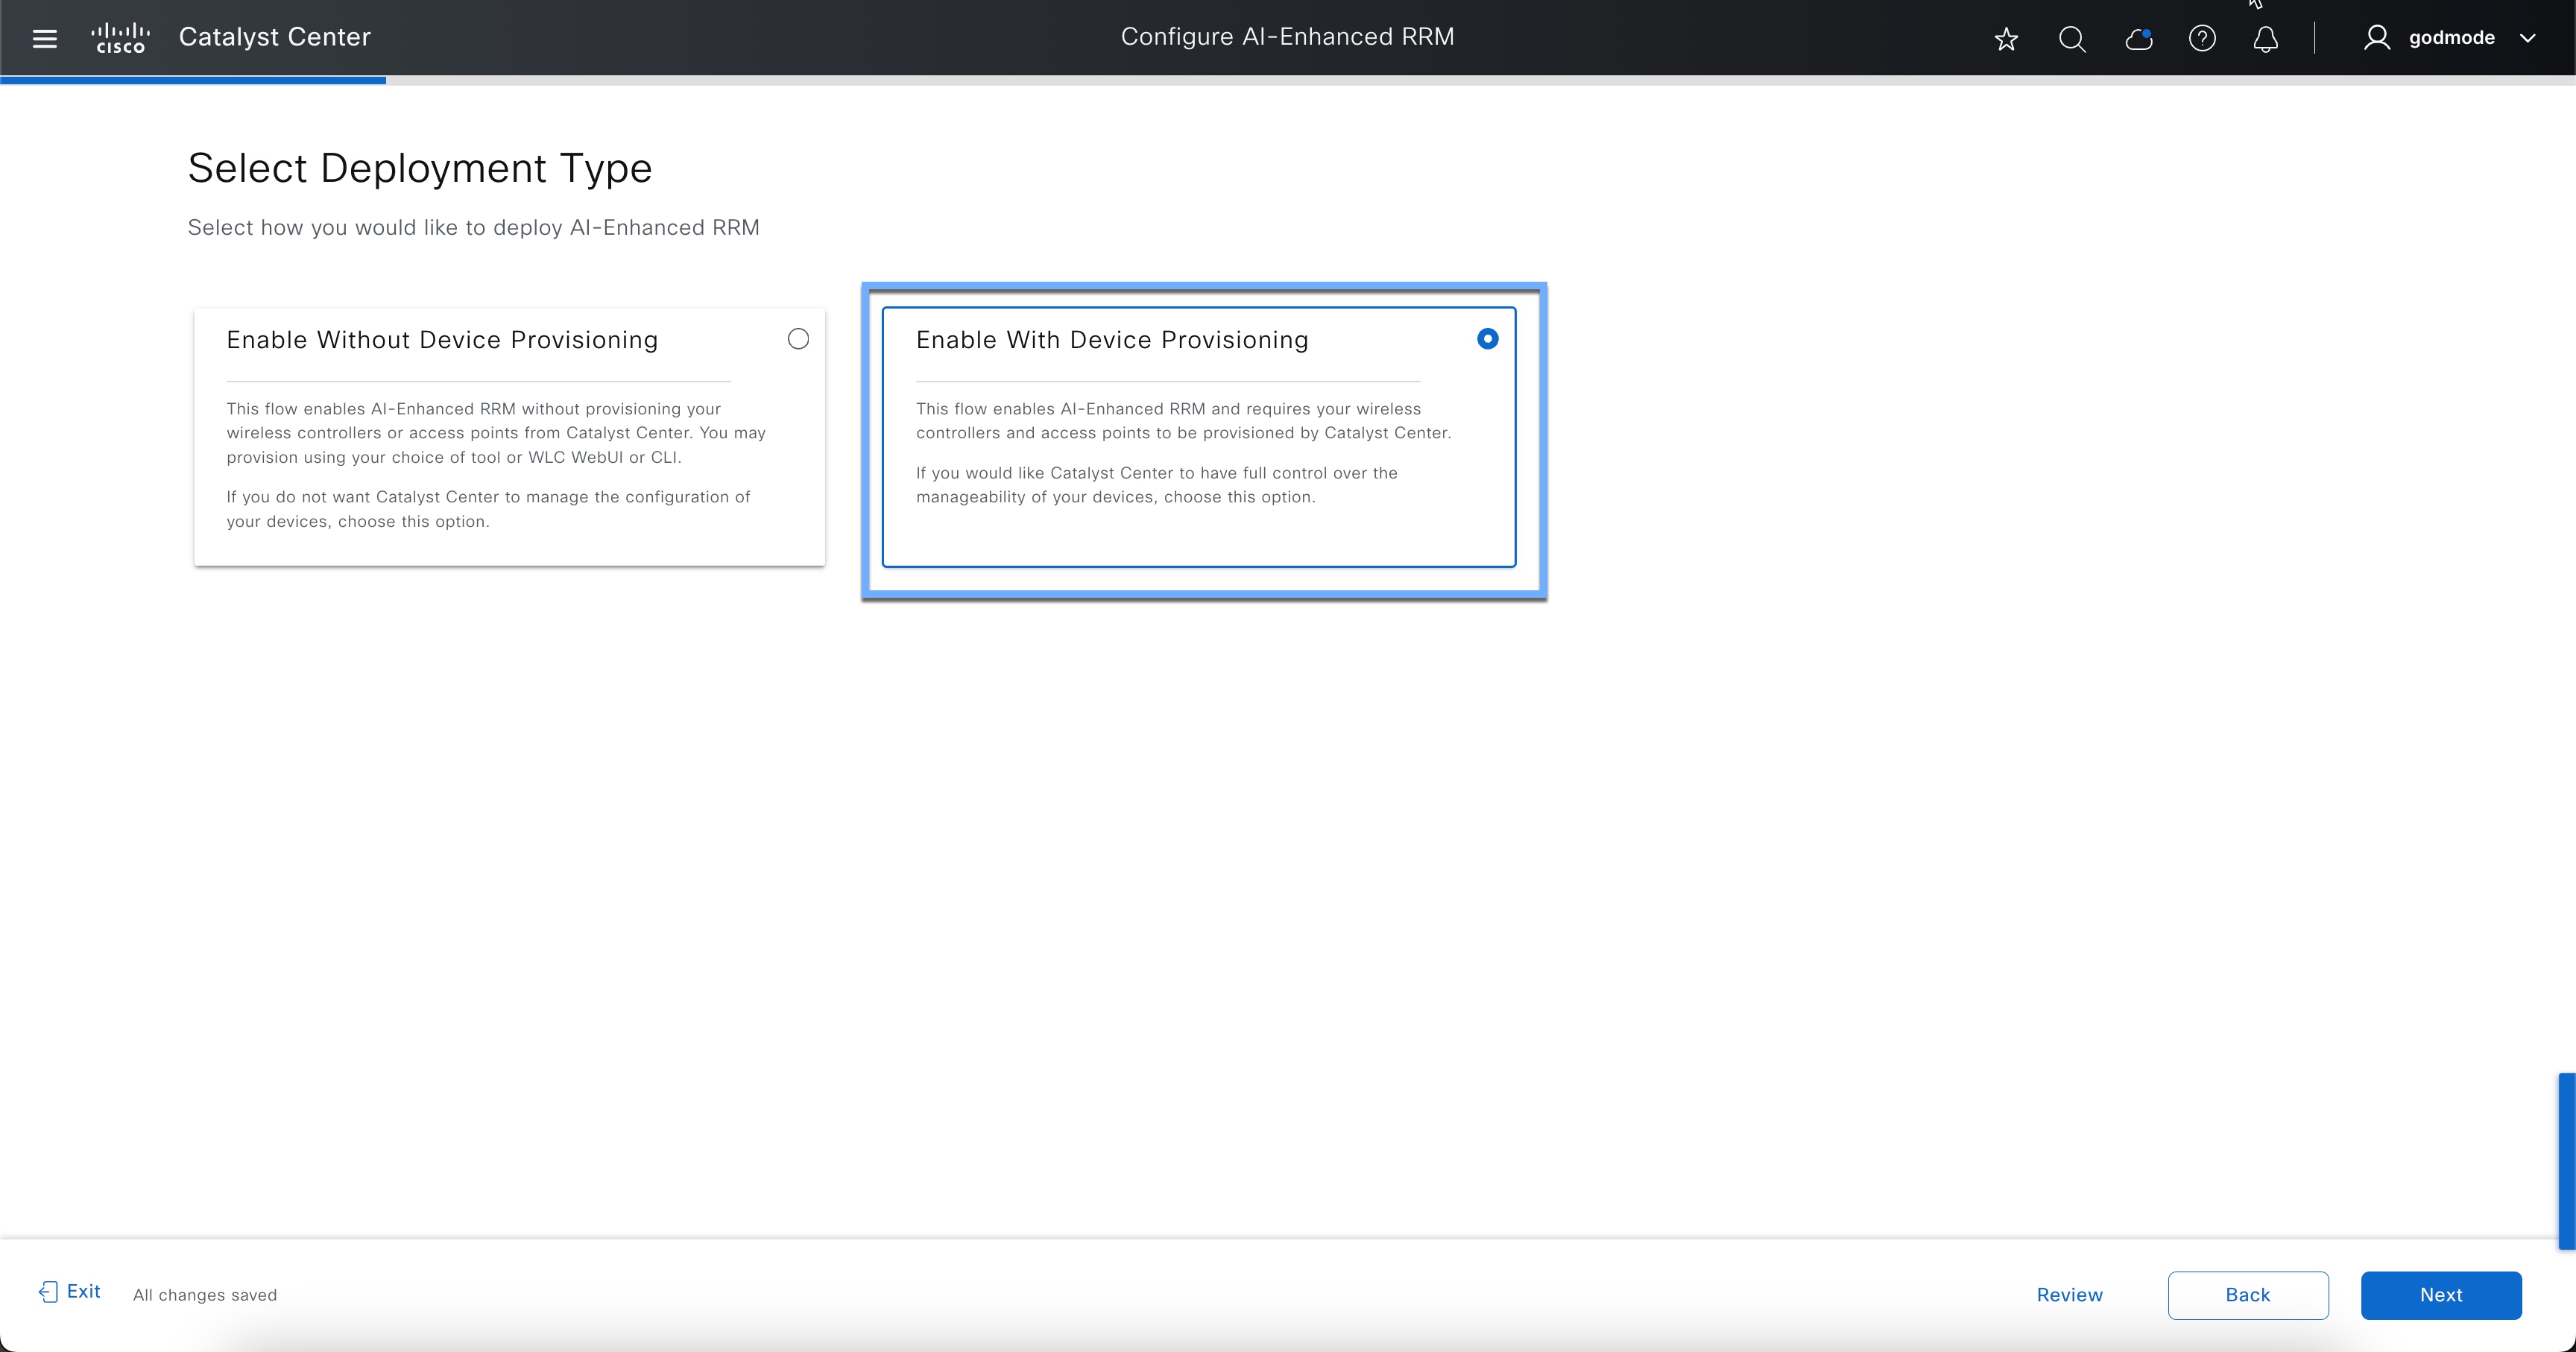Go back using the Back button
This screenshot has height=1352, width=2576.
pyautogui.click(x=2247, y=1294)
